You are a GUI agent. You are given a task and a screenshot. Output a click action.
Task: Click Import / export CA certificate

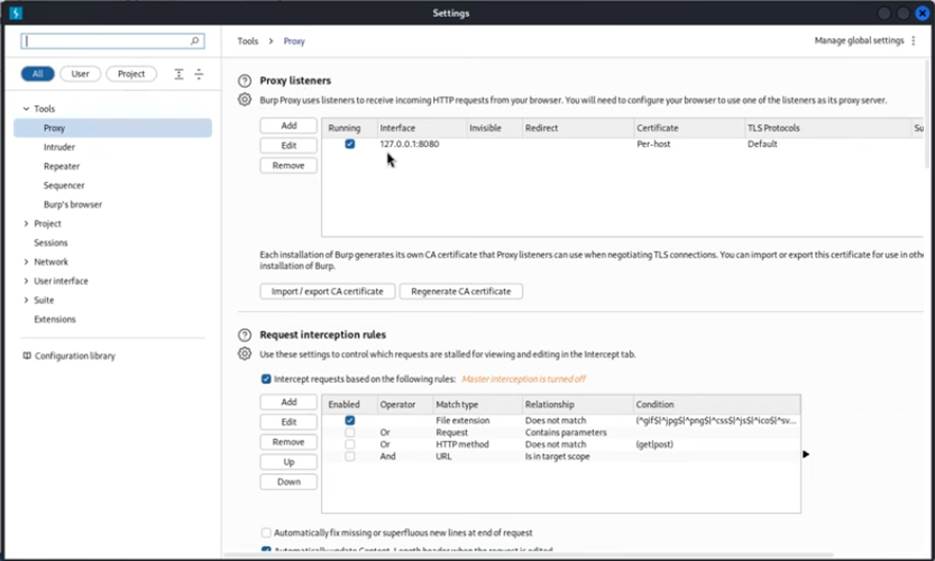[327, 291]
